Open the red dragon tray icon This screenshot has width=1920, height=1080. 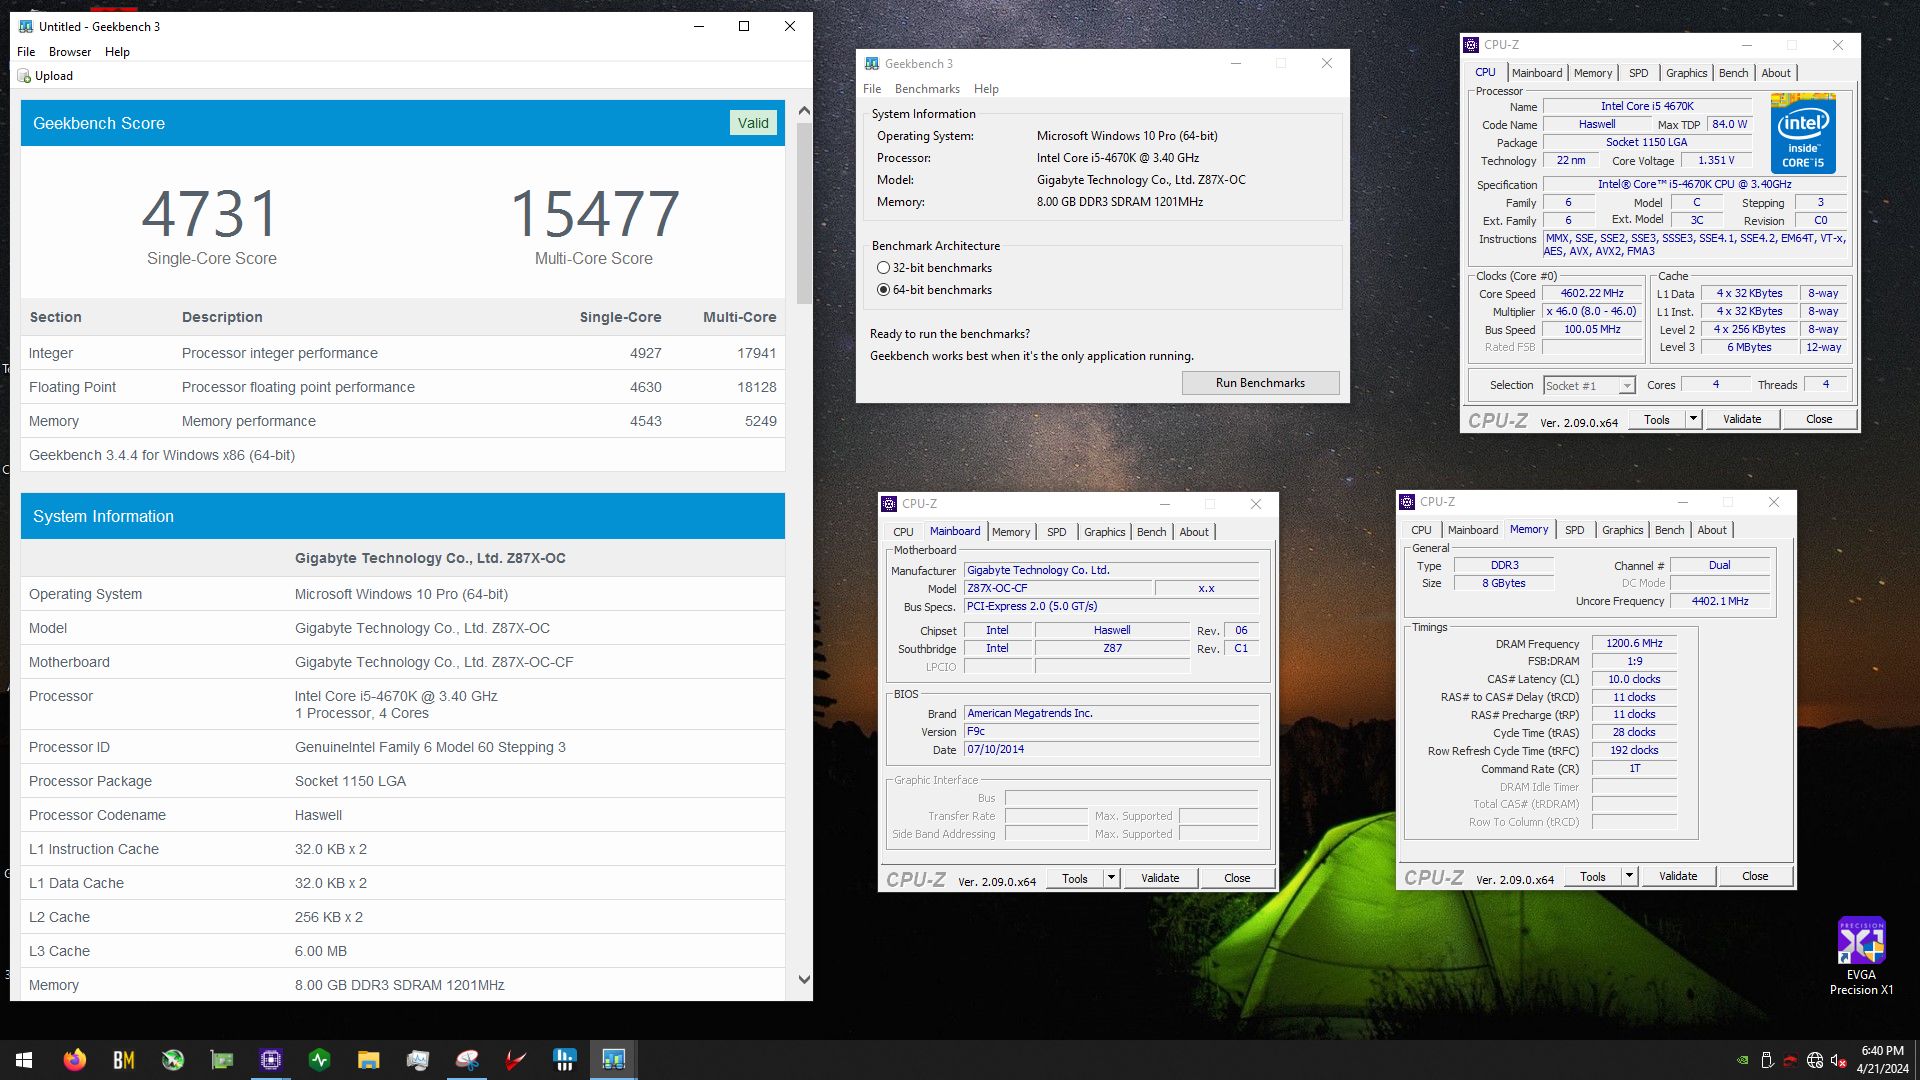1790,1060
